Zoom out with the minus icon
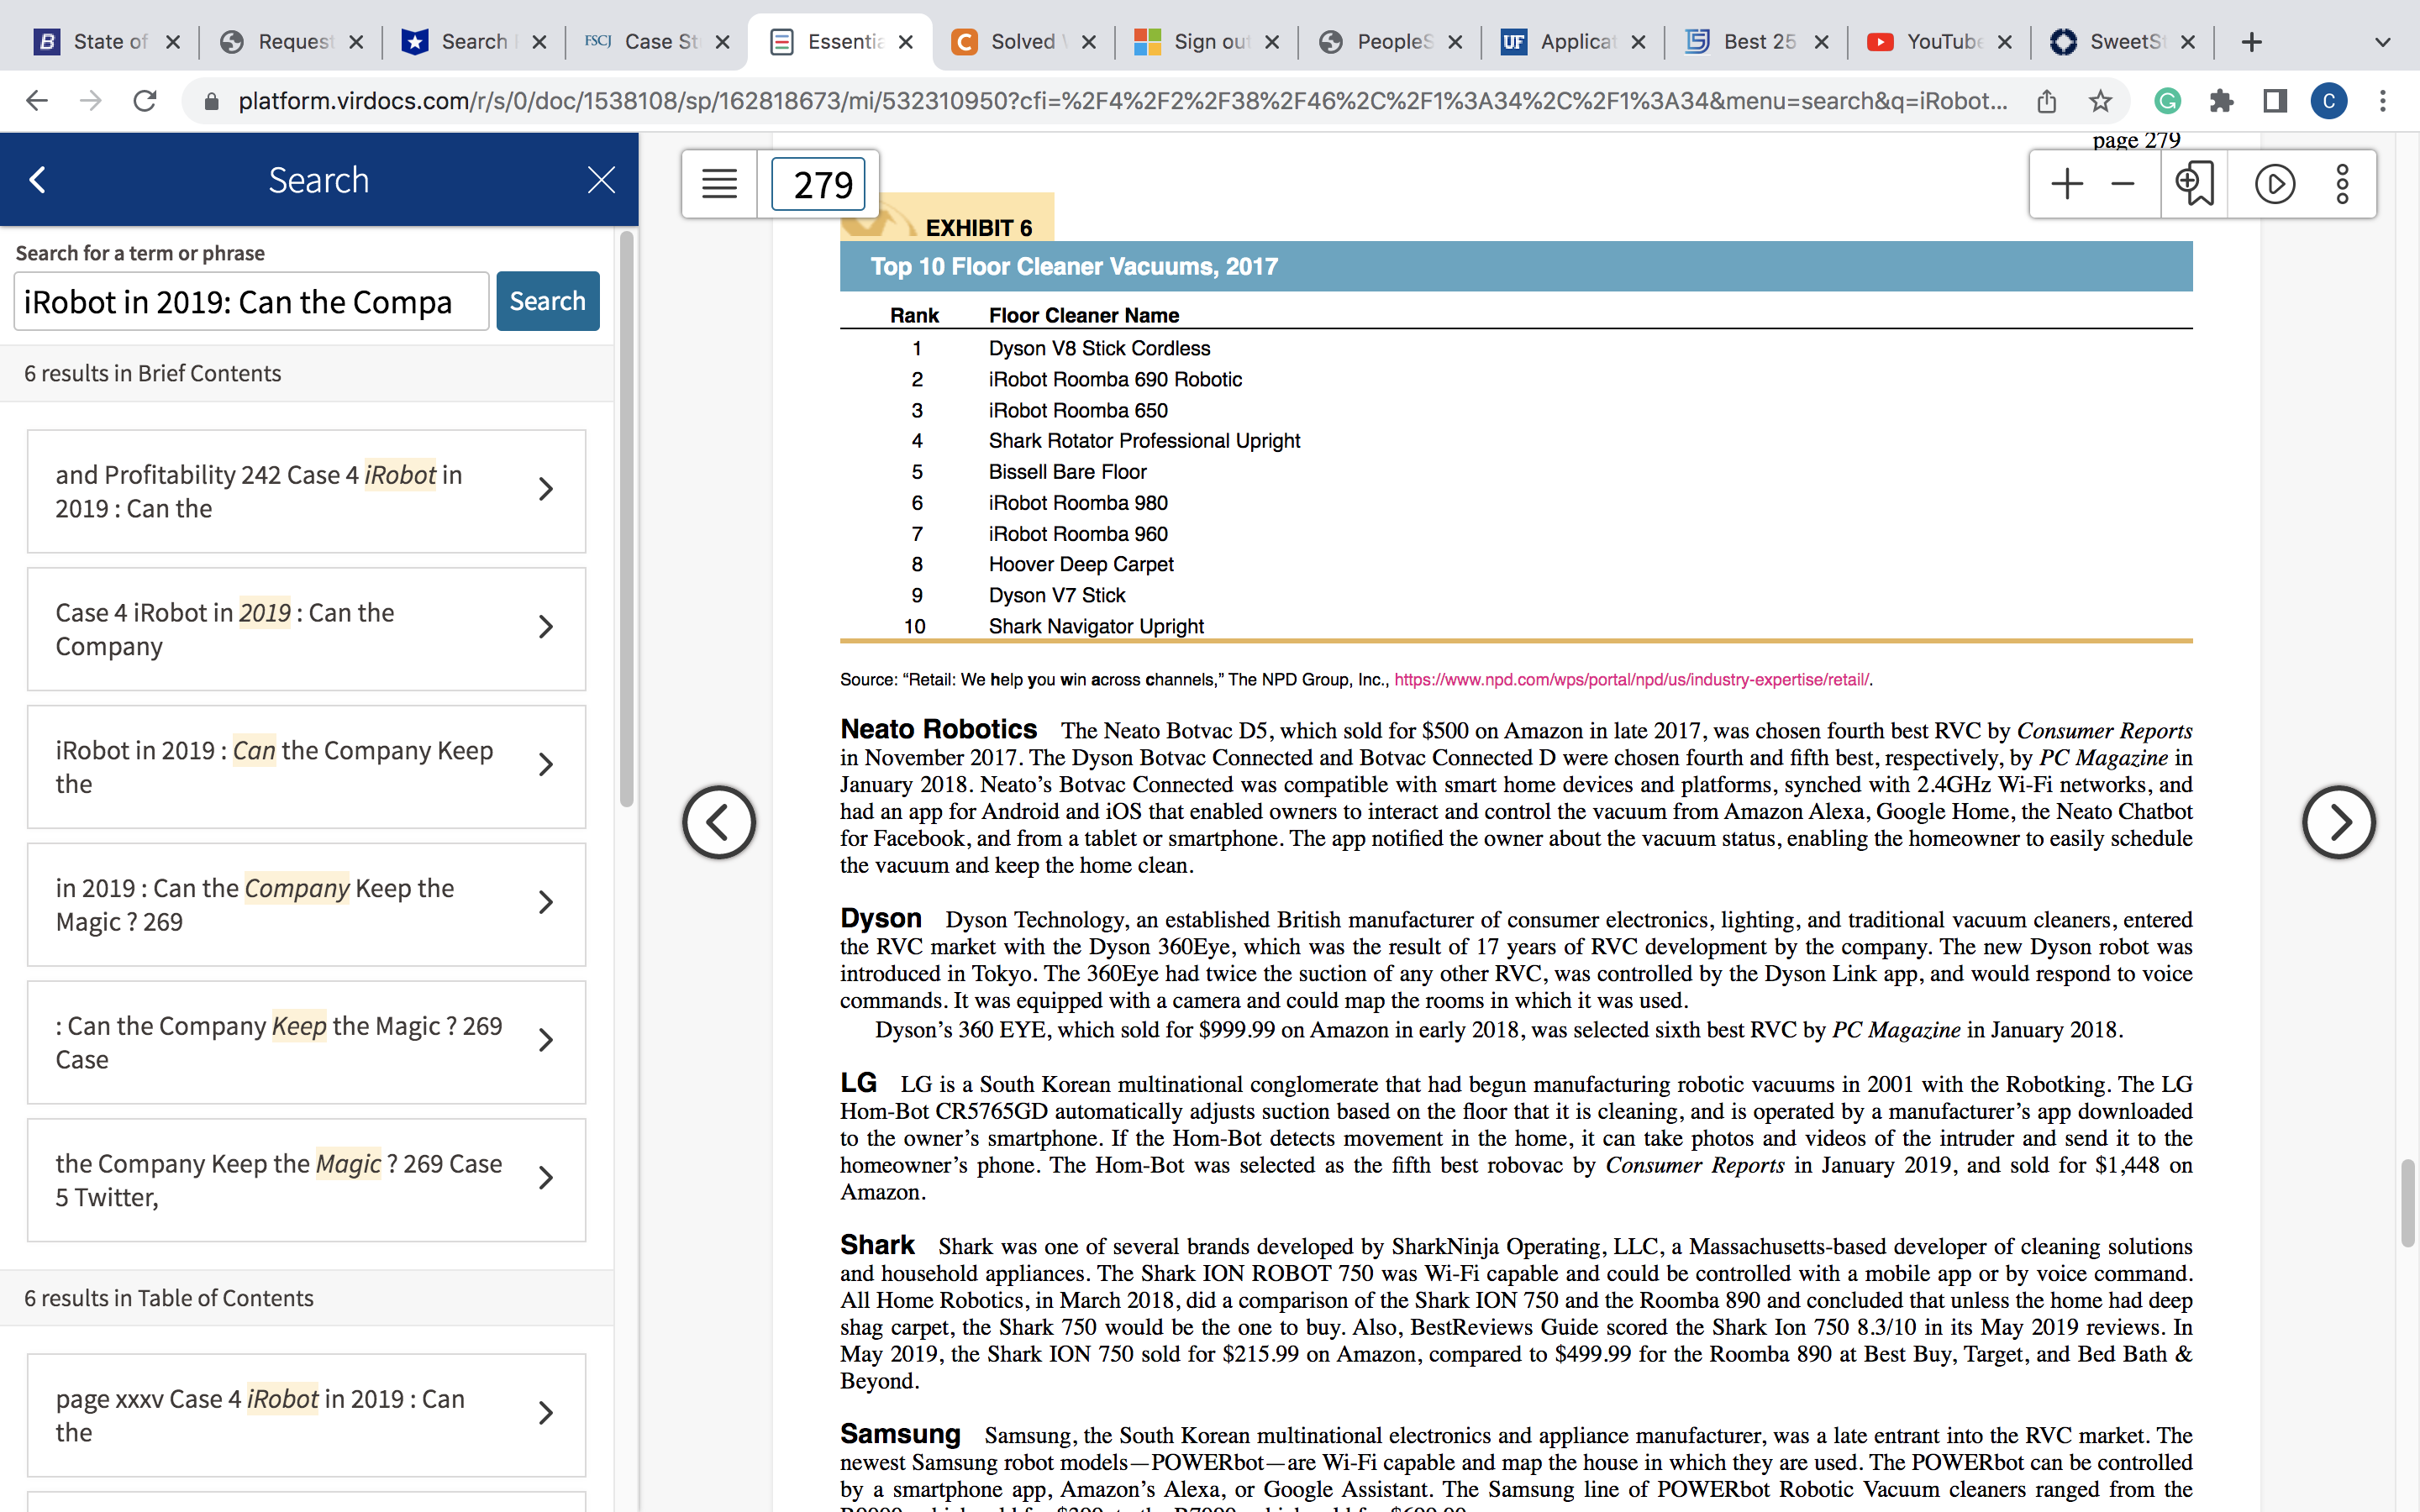This screenshot has width=2420, height=1512. pyautogui.click(x=2123, y=184)
